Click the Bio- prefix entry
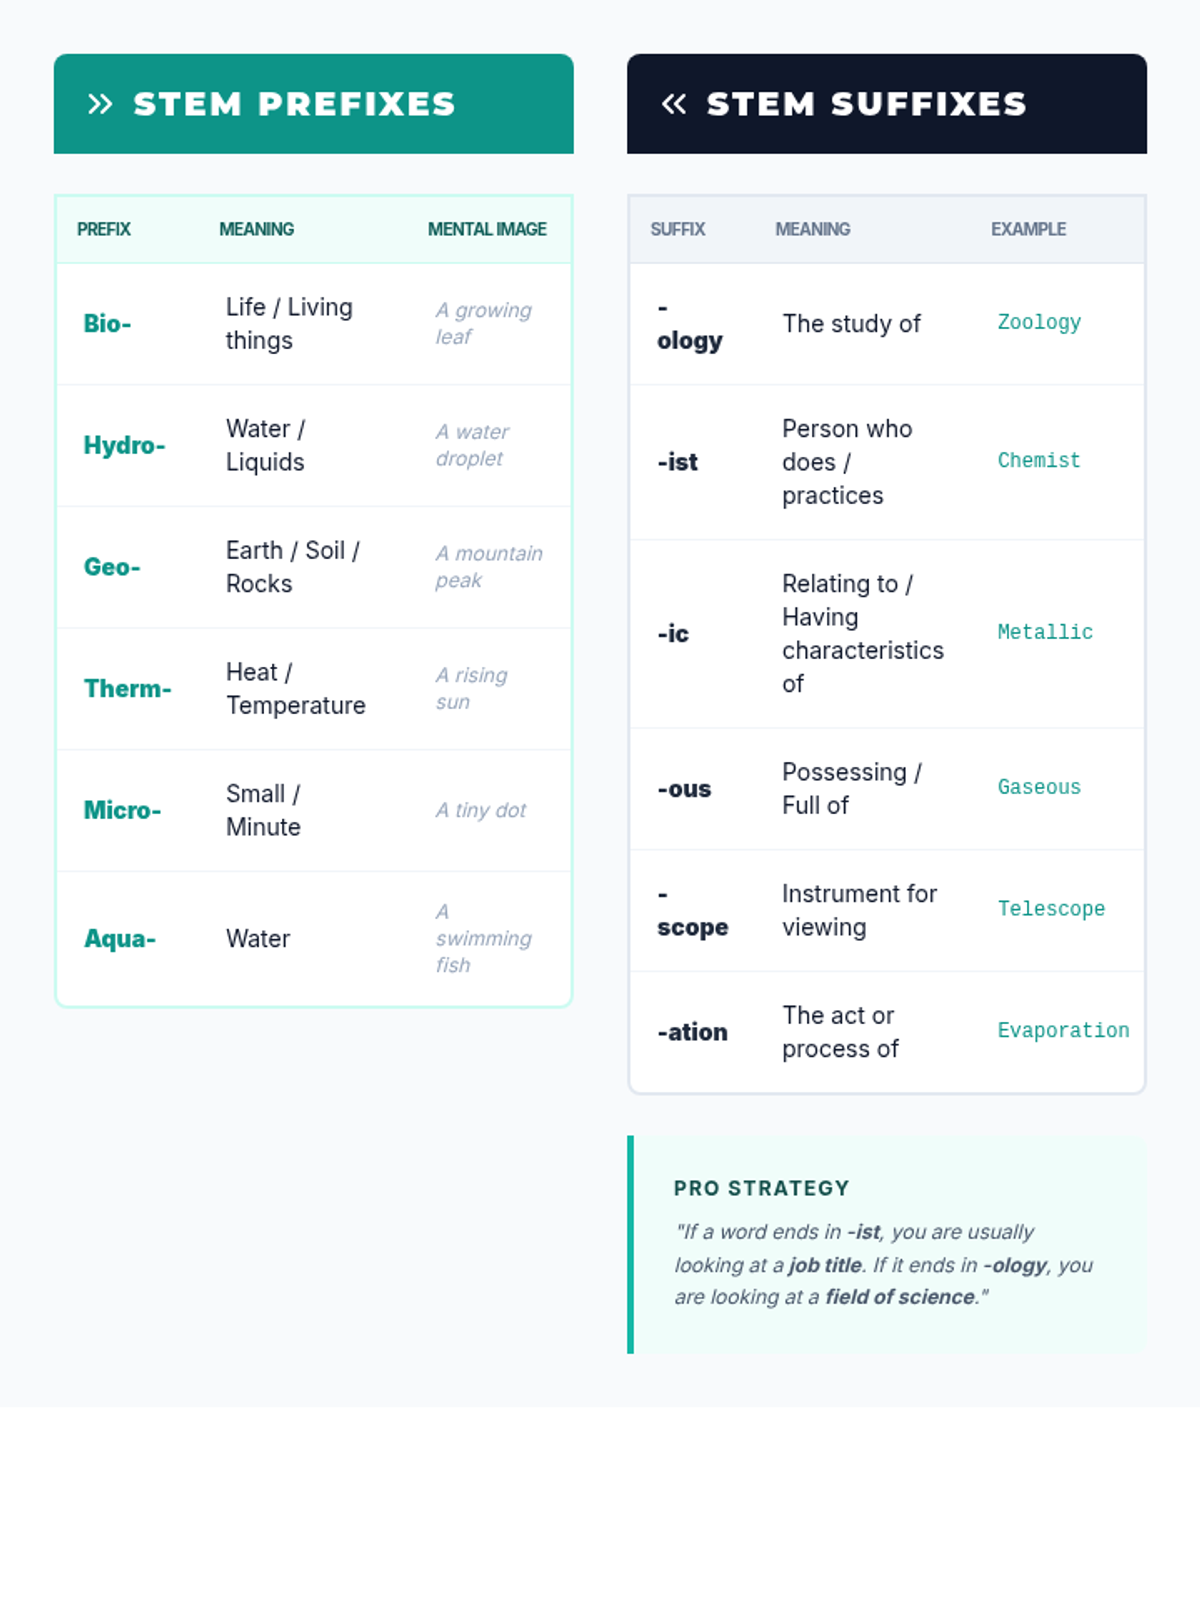1200x1600 pixels. pyautogui.click(x=107, y=324)
